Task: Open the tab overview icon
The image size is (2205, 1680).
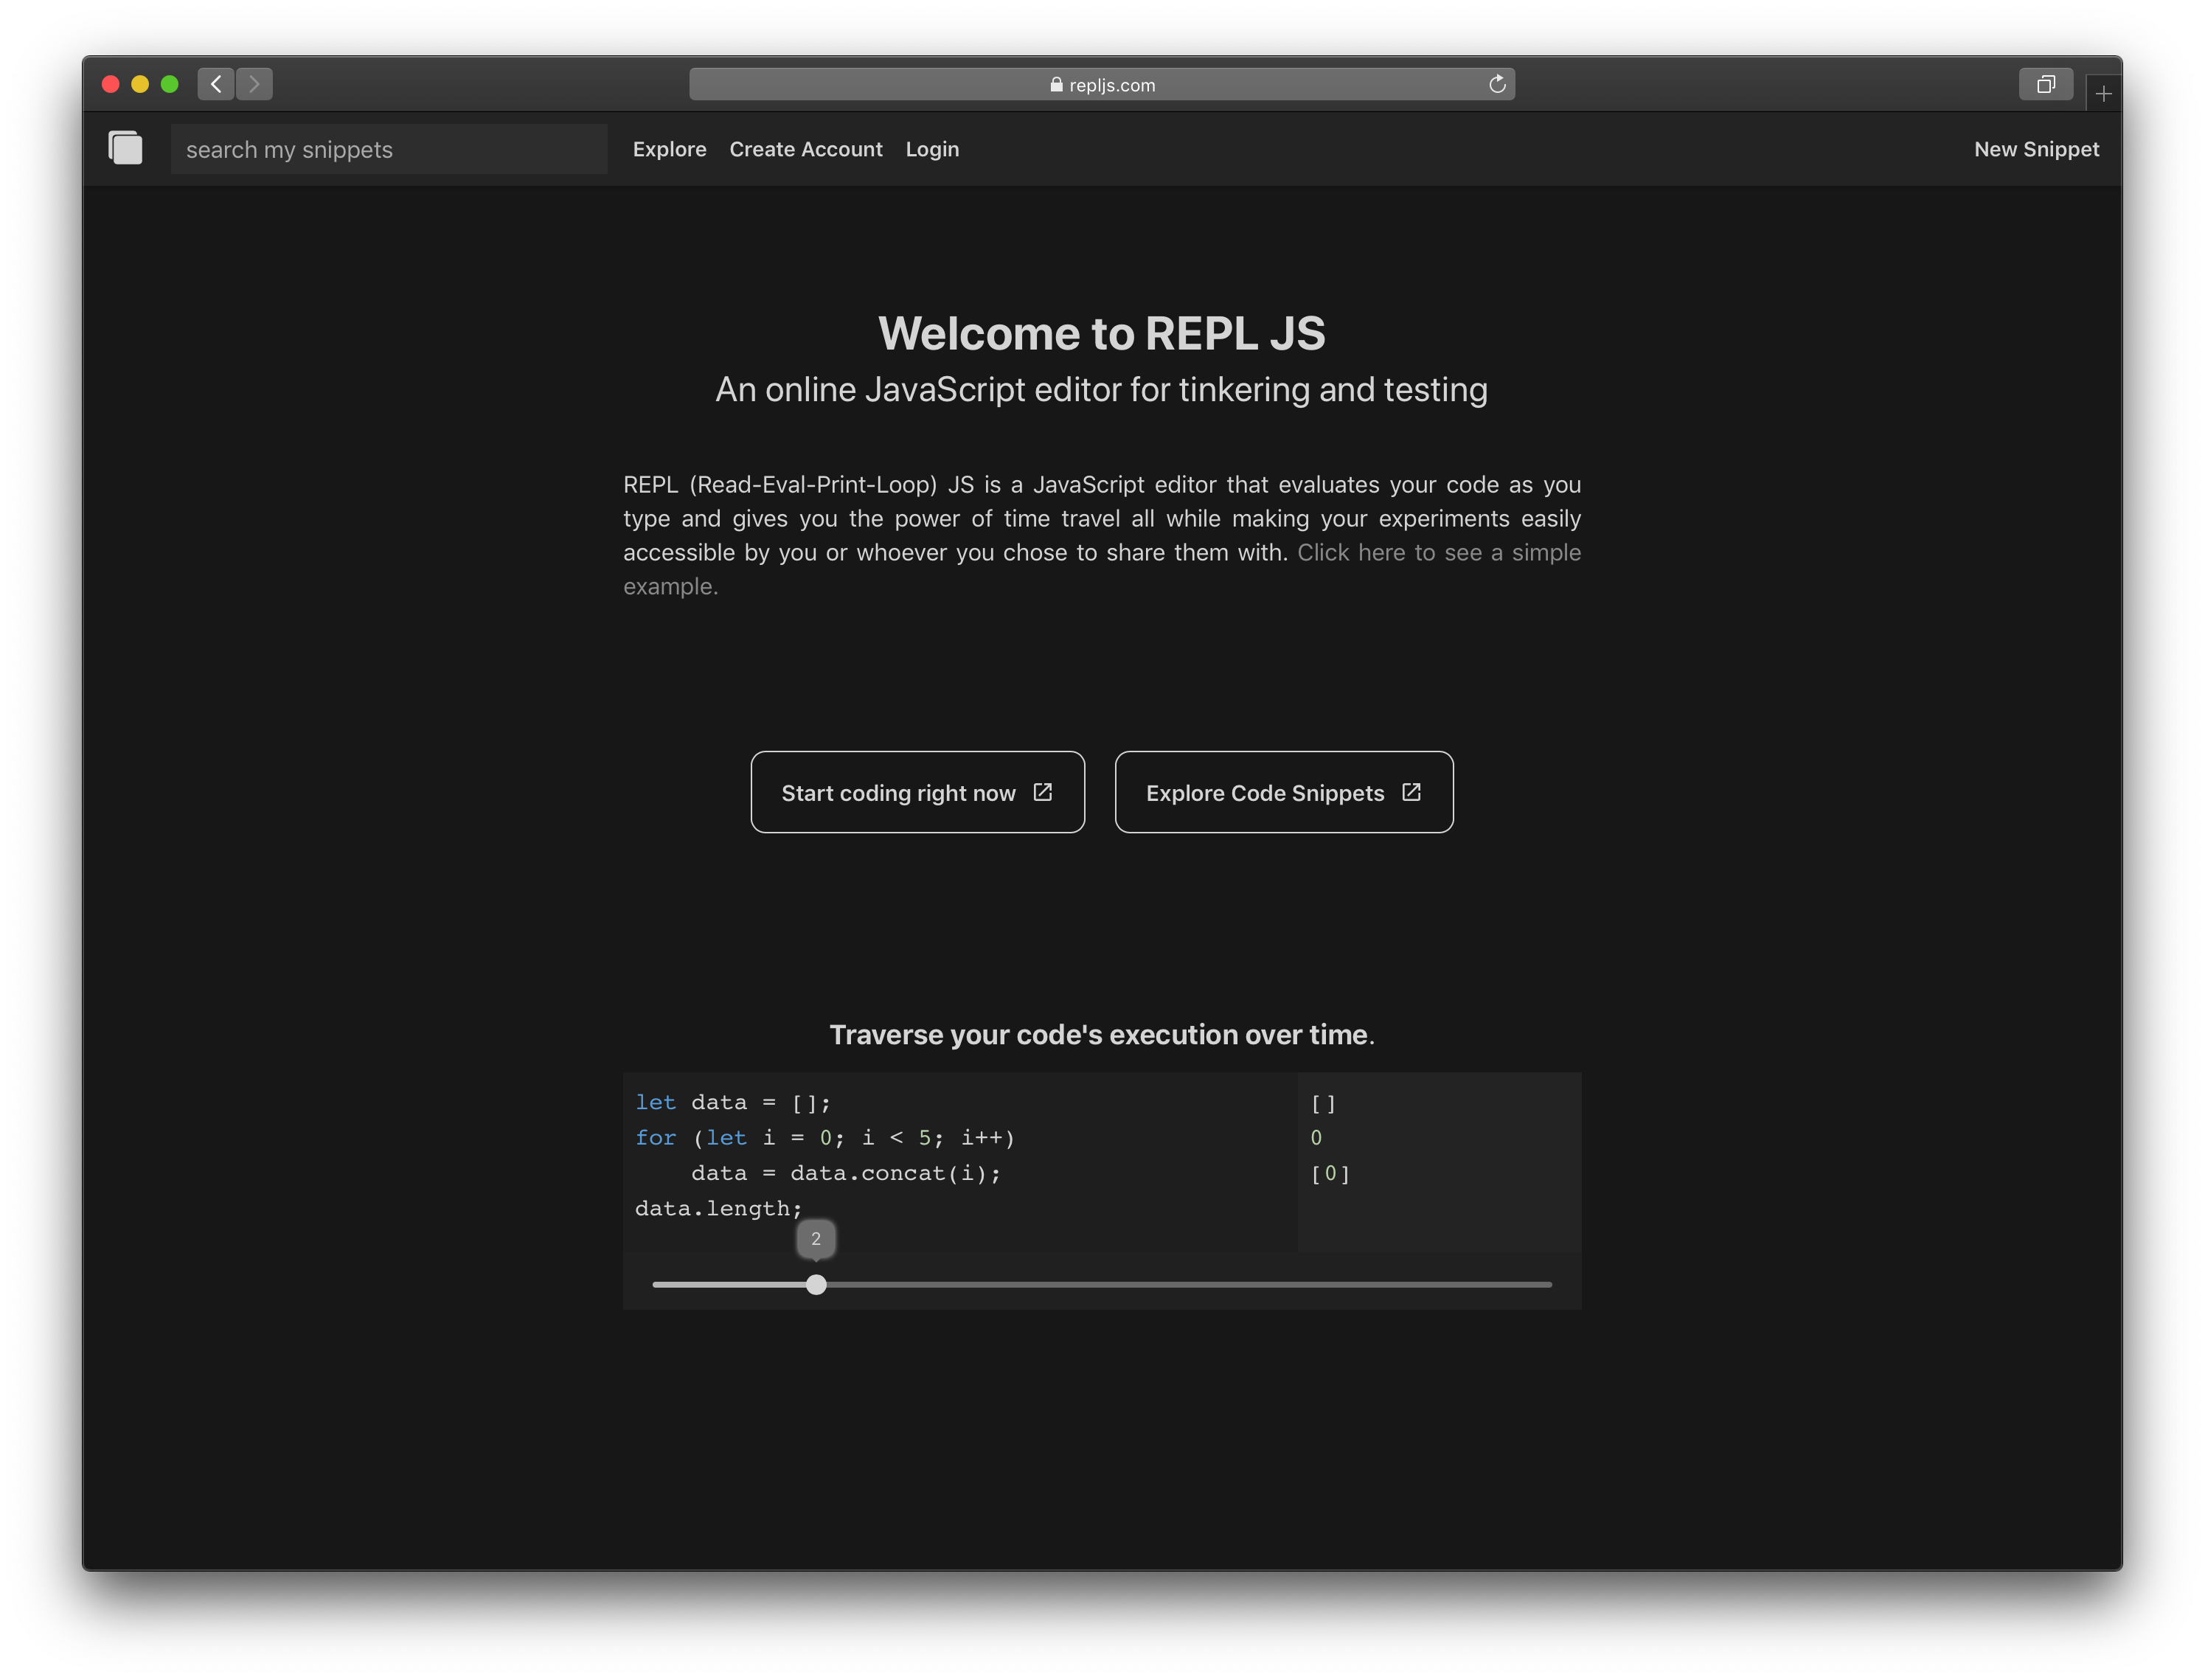Action: tap(2046, 85)
